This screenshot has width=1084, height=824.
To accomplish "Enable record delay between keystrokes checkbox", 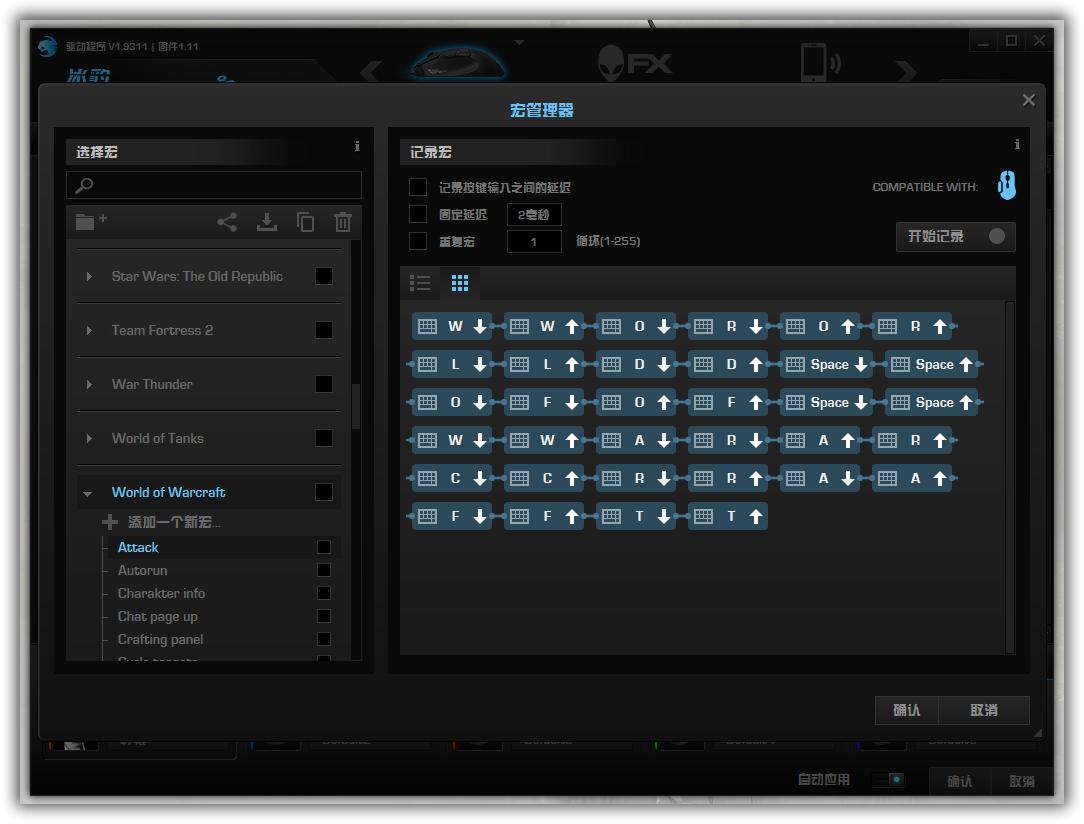I will (x=418, y=187).
